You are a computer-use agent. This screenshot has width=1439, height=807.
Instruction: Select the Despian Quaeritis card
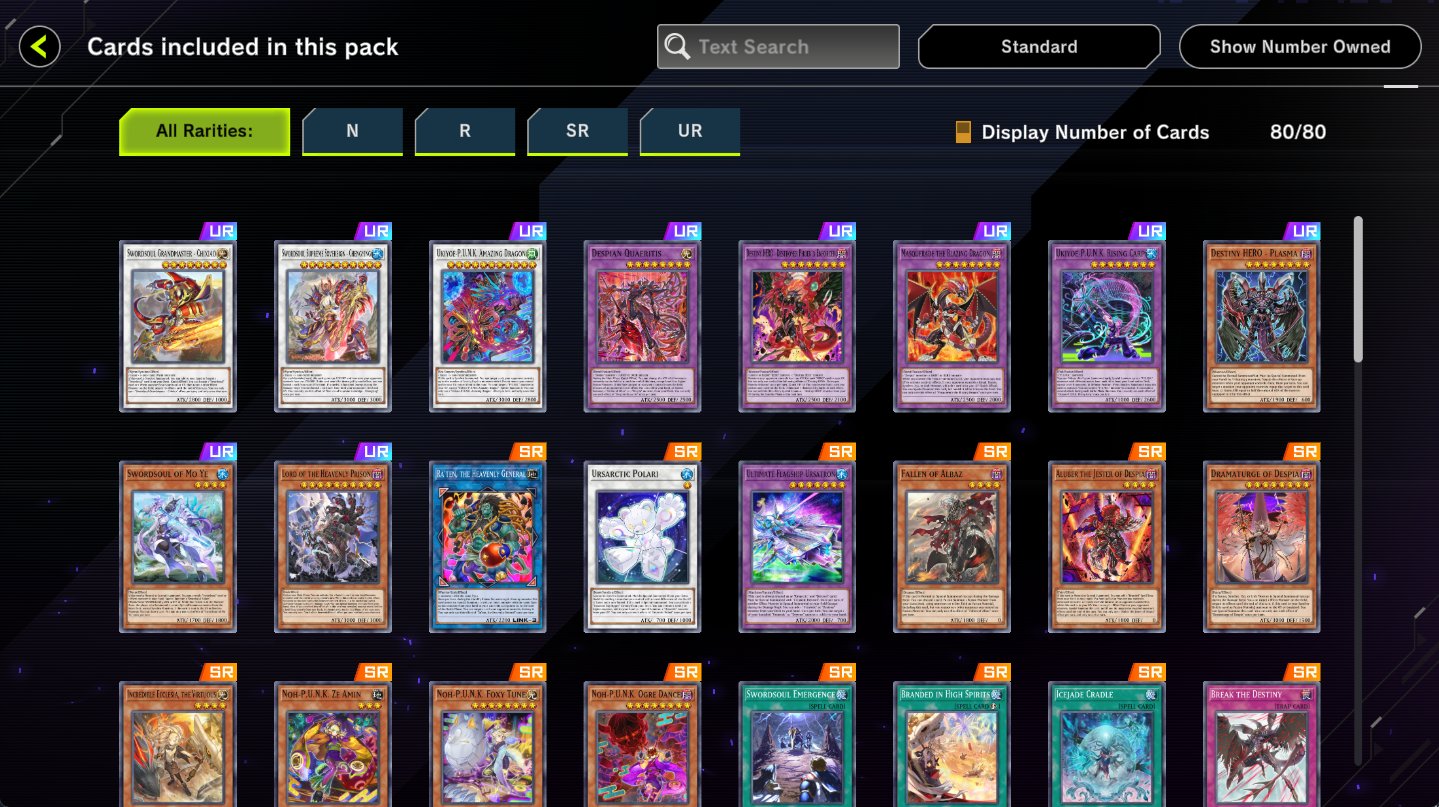click(x=642, y=326)
